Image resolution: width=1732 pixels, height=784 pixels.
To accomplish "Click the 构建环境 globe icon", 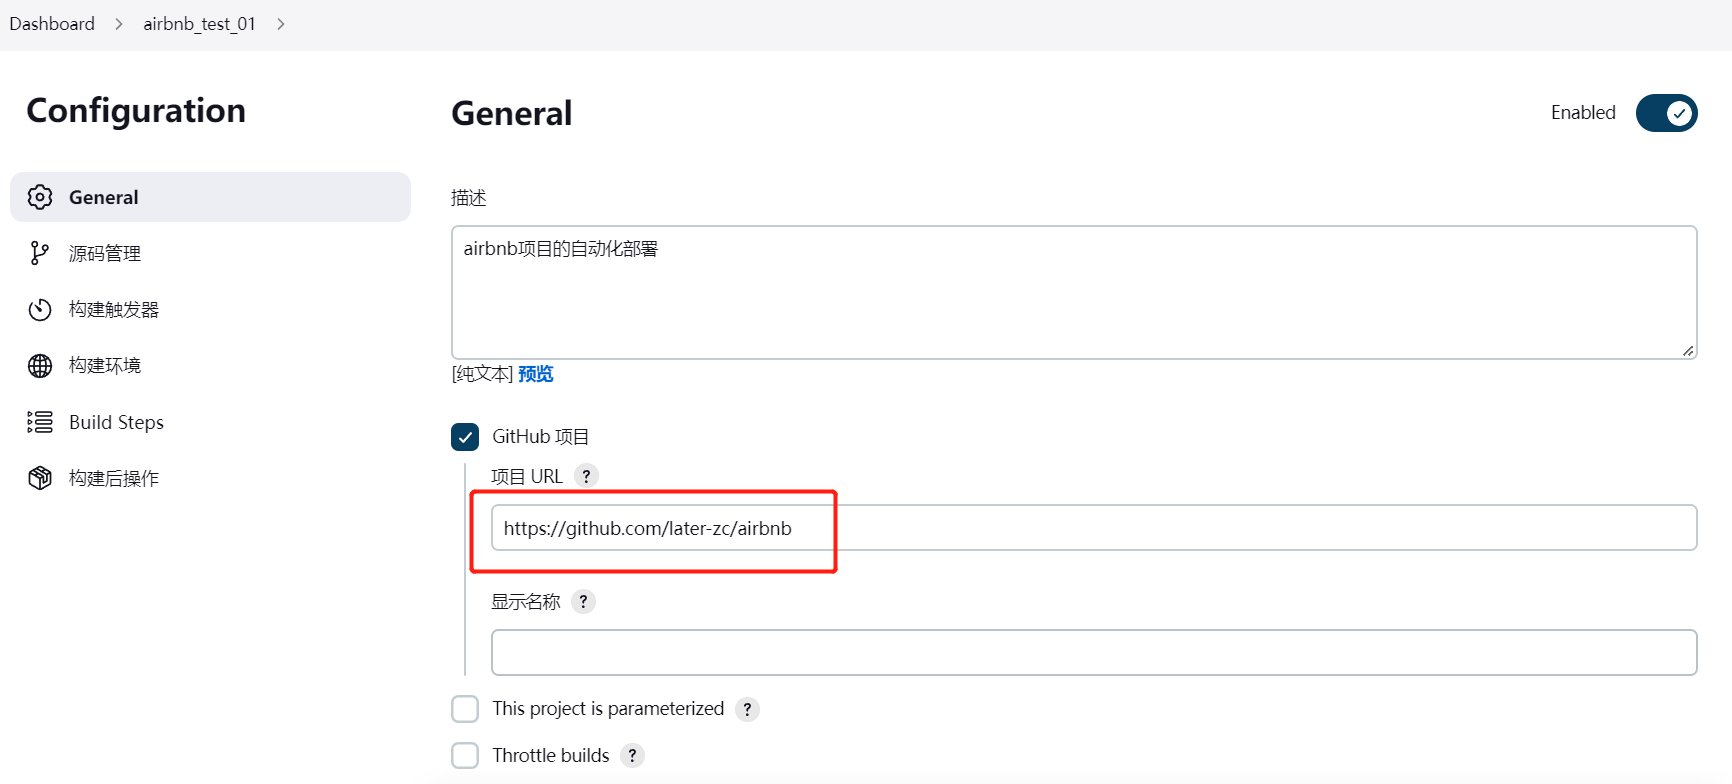I will [40, 366].
